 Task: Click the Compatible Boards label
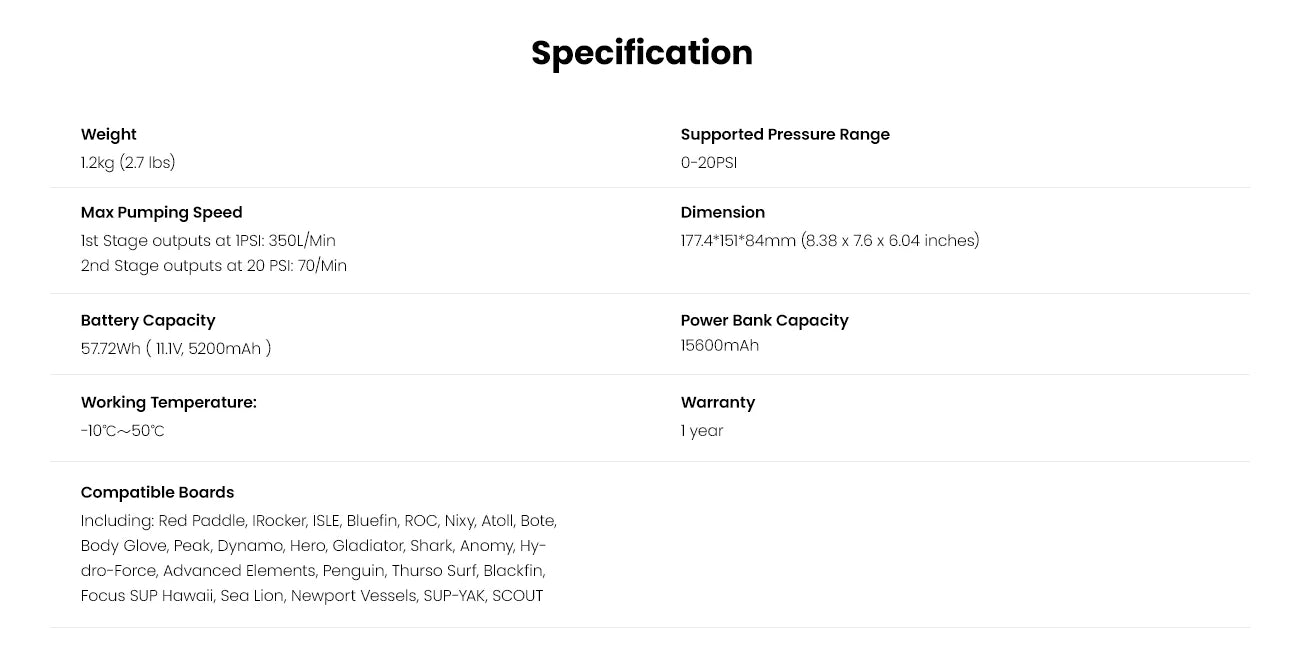click(x=157, y=492)
